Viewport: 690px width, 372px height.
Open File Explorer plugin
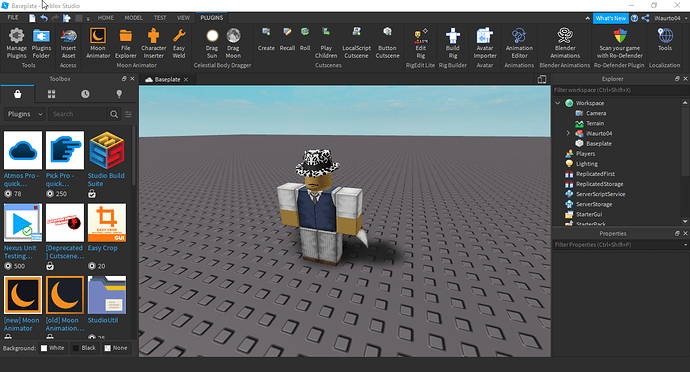[x=125, y=43]
